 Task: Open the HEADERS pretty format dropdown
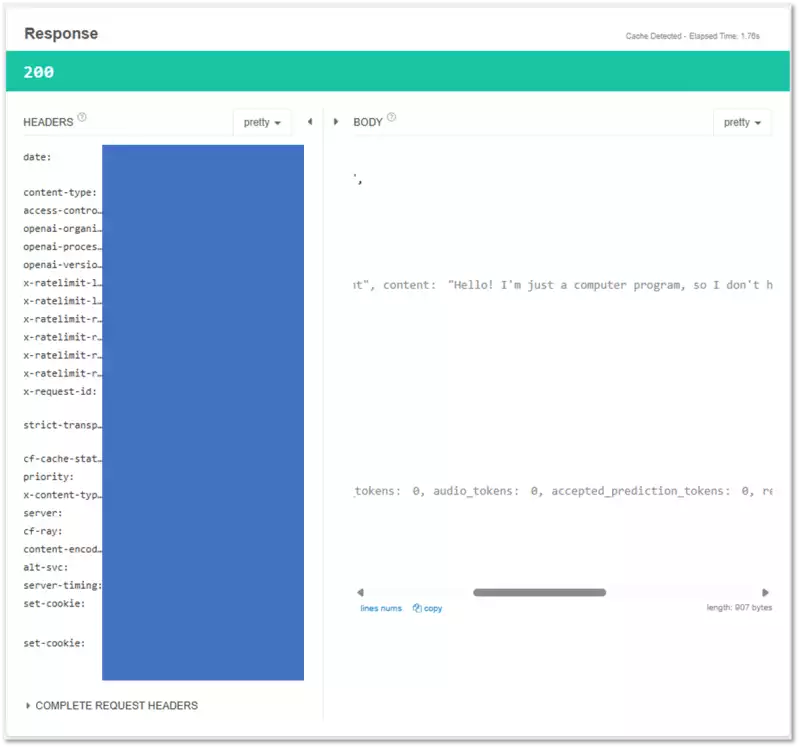pos(262,122)
